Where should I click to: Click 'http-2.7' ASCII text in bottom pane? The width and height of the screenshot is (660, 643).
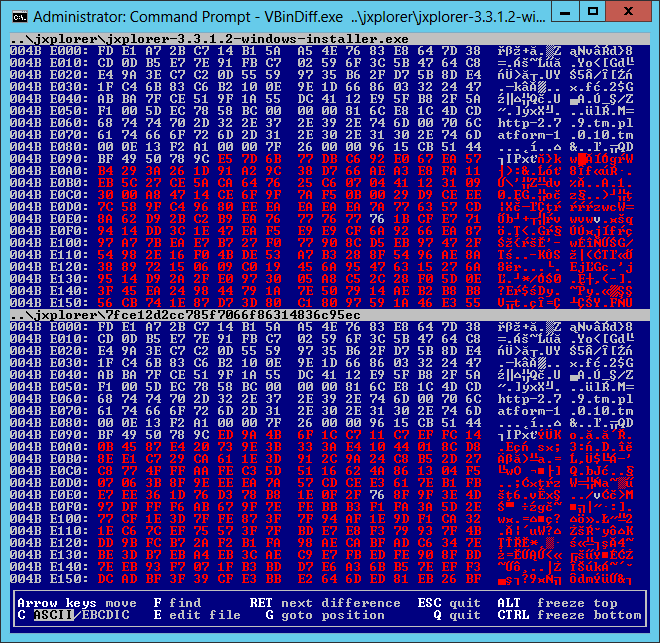(529, 399)
